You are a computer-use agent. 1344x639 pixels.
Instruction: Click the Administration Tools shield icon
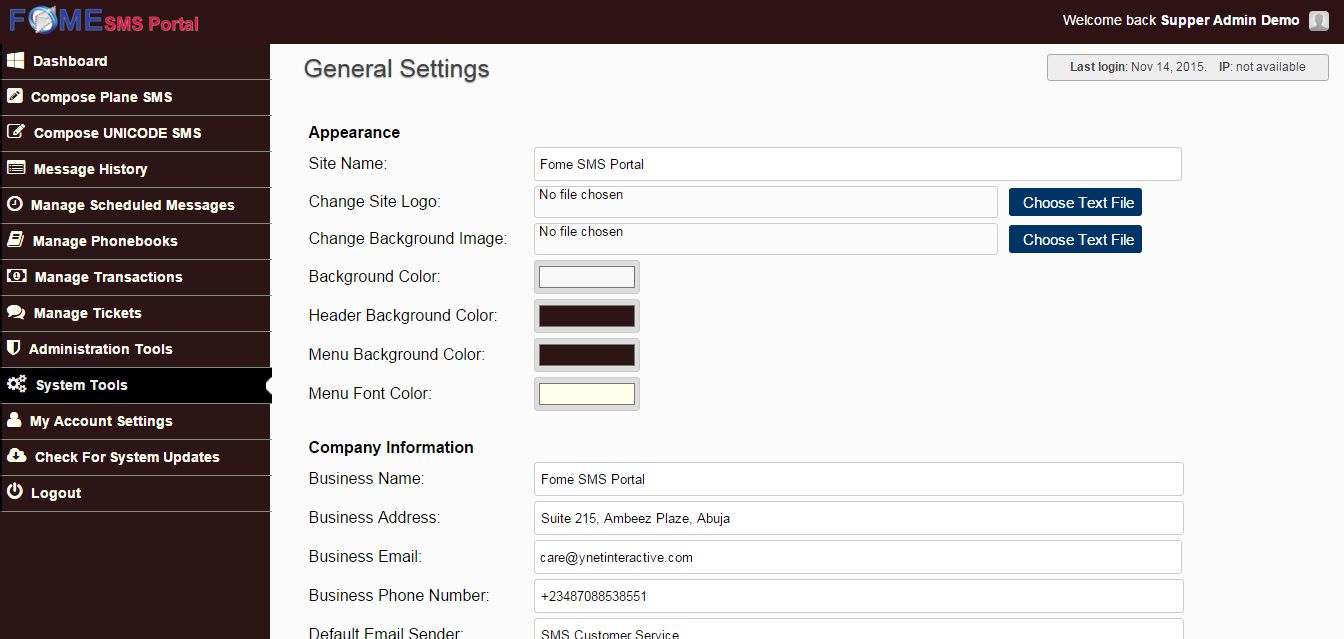(x=13, y=348)
